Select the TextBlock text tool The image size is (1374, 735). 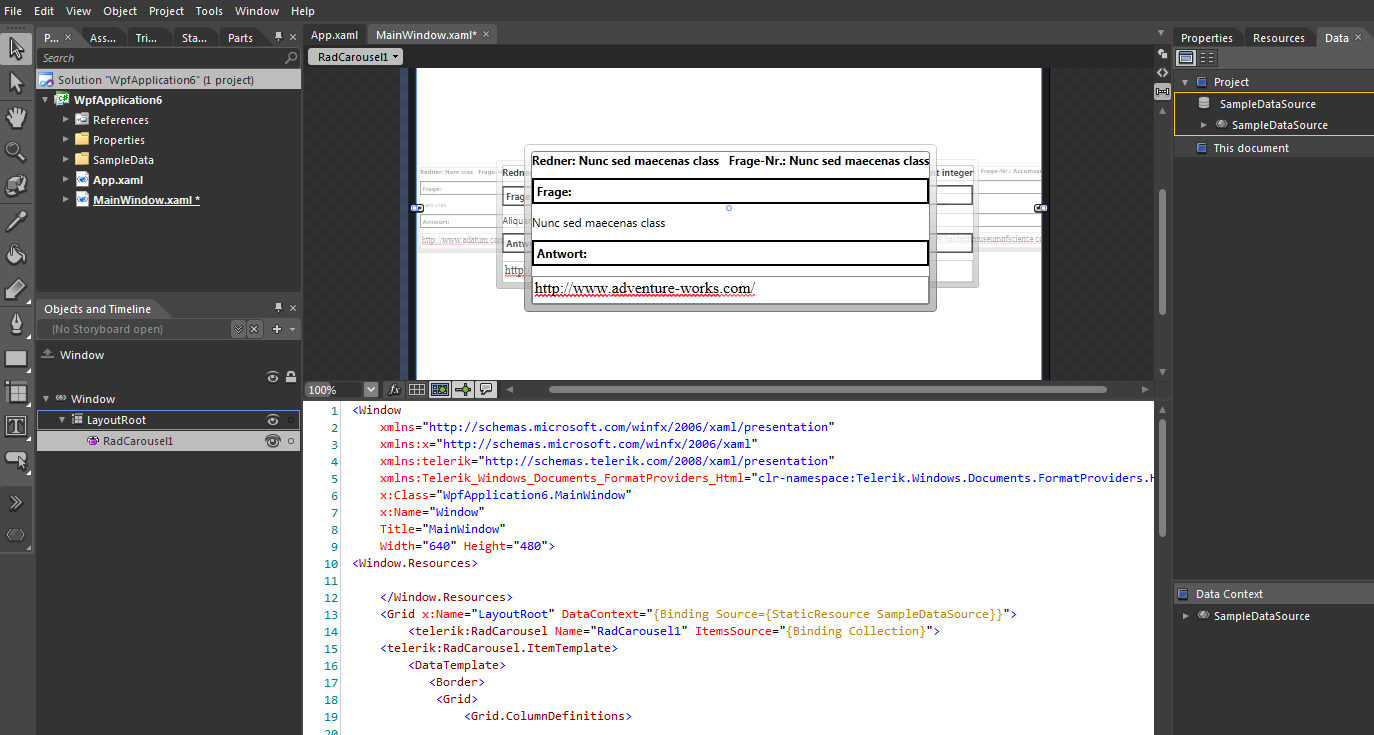click(x=16, y=426)
